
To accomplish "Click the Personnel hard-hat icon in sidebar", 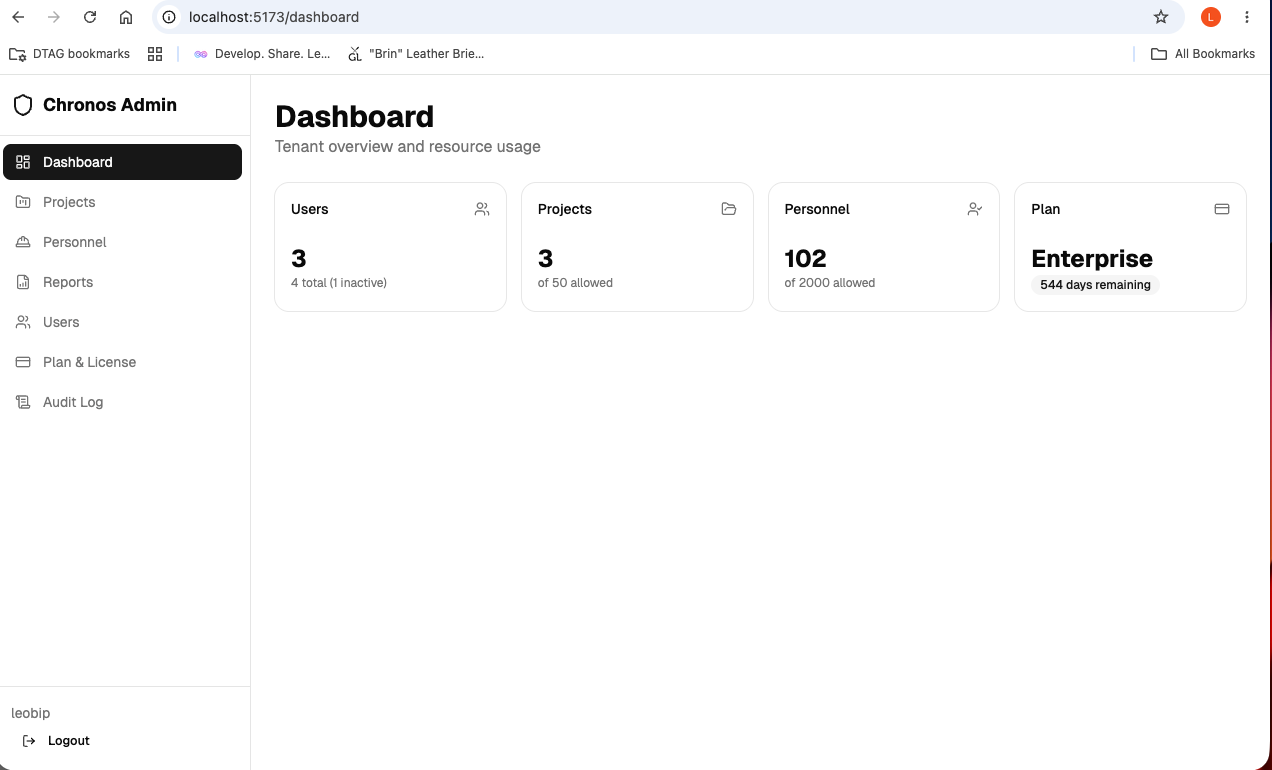I will [23, 242].
